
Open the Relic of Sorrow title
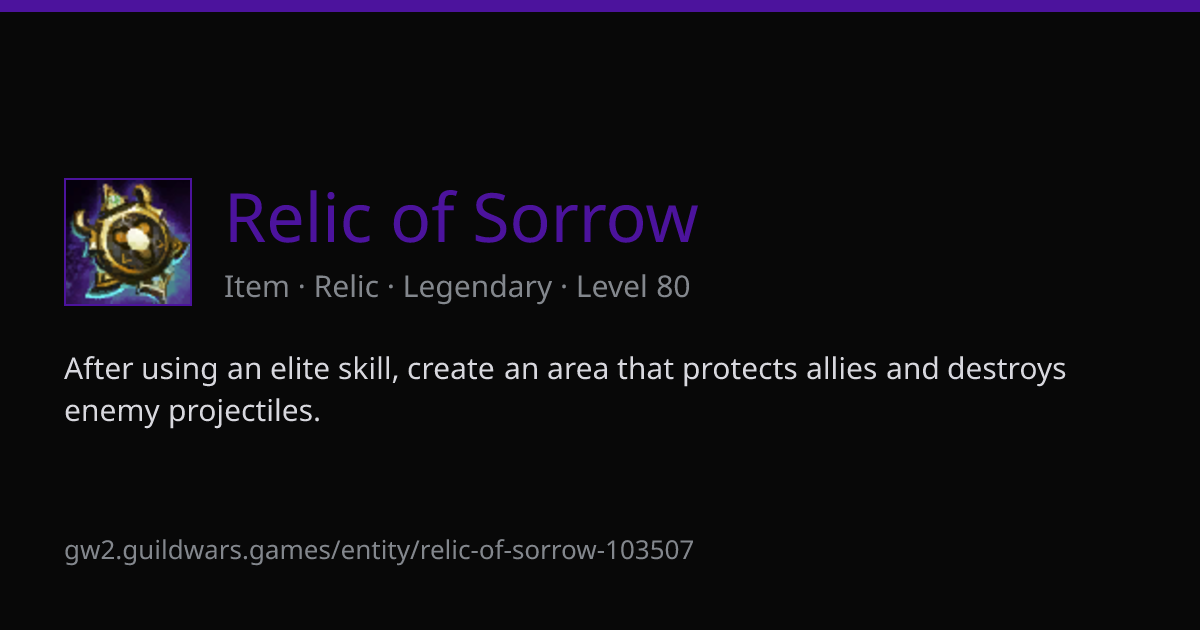462,217
